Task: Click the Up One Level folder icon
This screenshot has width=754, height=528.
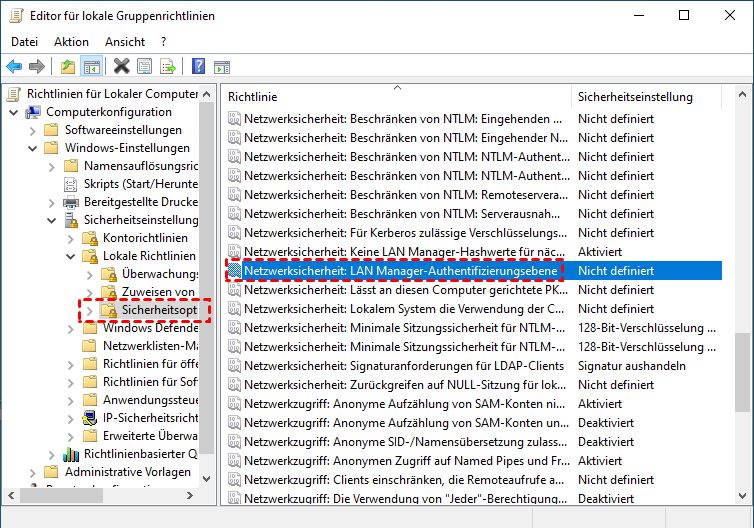Action: tap(67, 67)
